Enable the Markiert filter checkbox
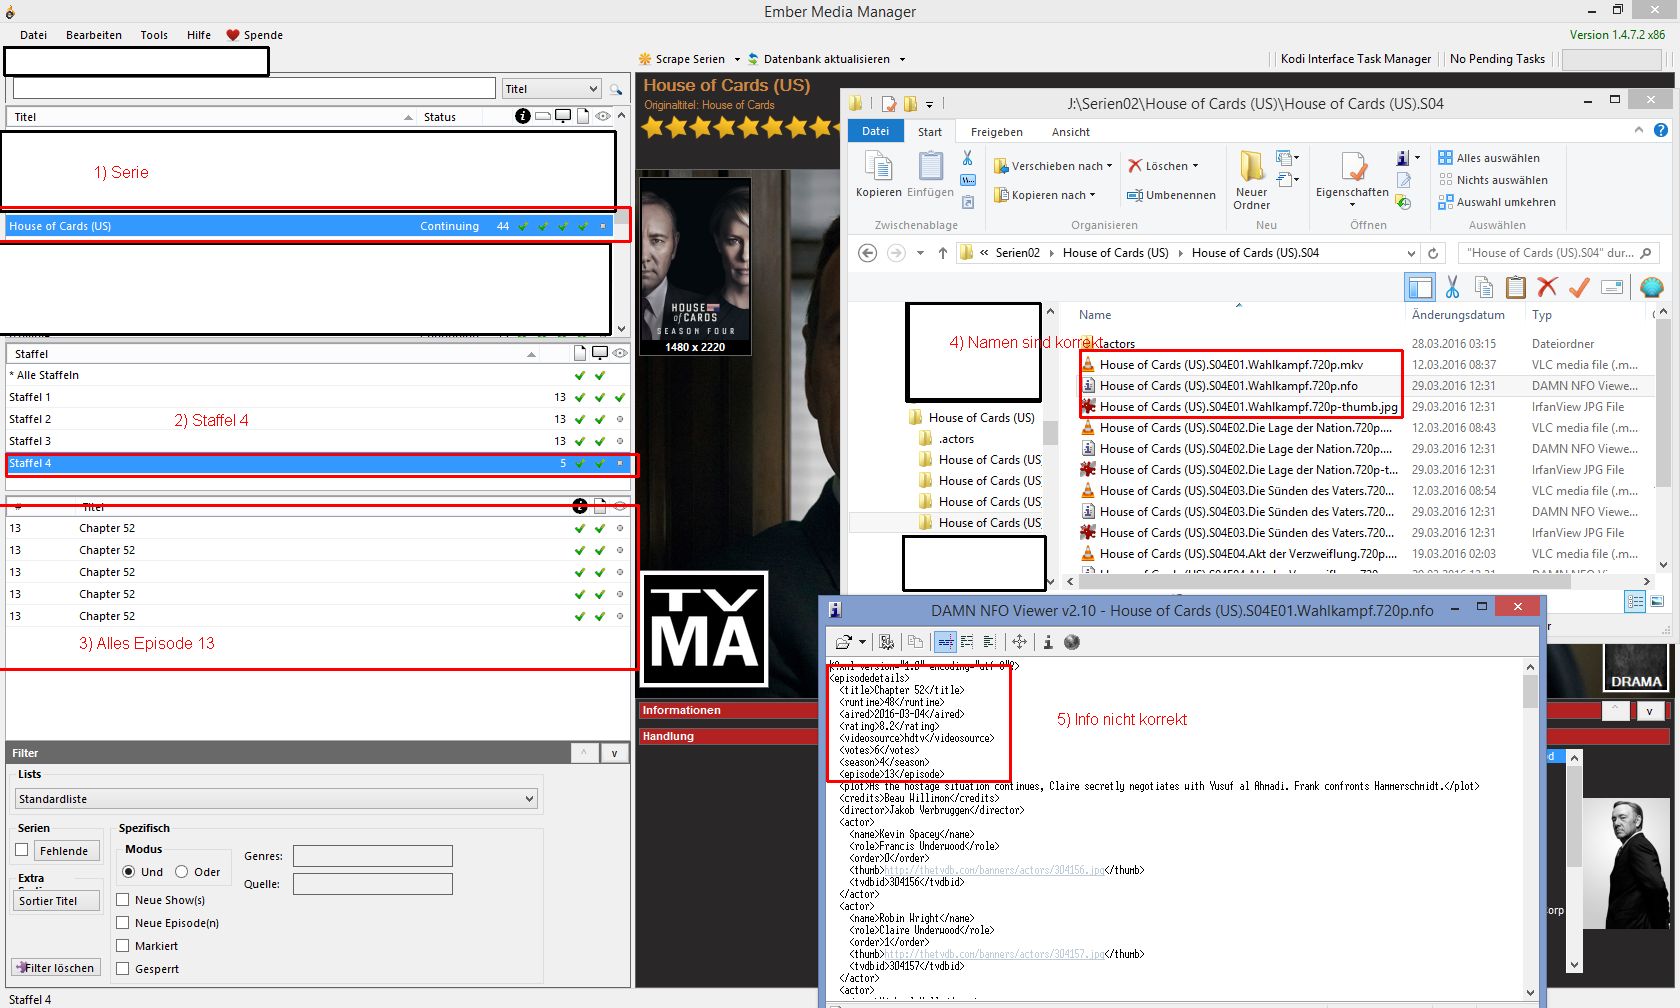 (123, 946)
